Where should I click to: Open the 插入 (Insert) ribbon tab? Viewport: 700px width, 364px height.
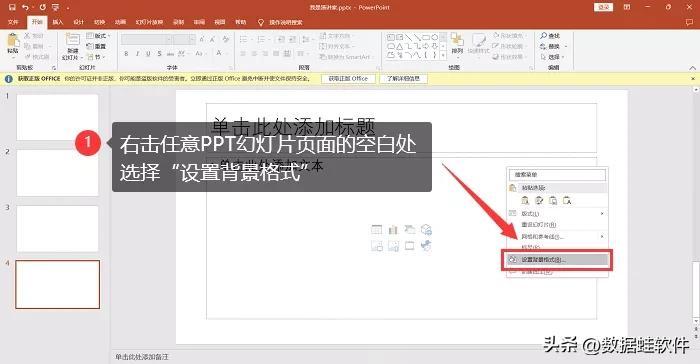[58, 22]
